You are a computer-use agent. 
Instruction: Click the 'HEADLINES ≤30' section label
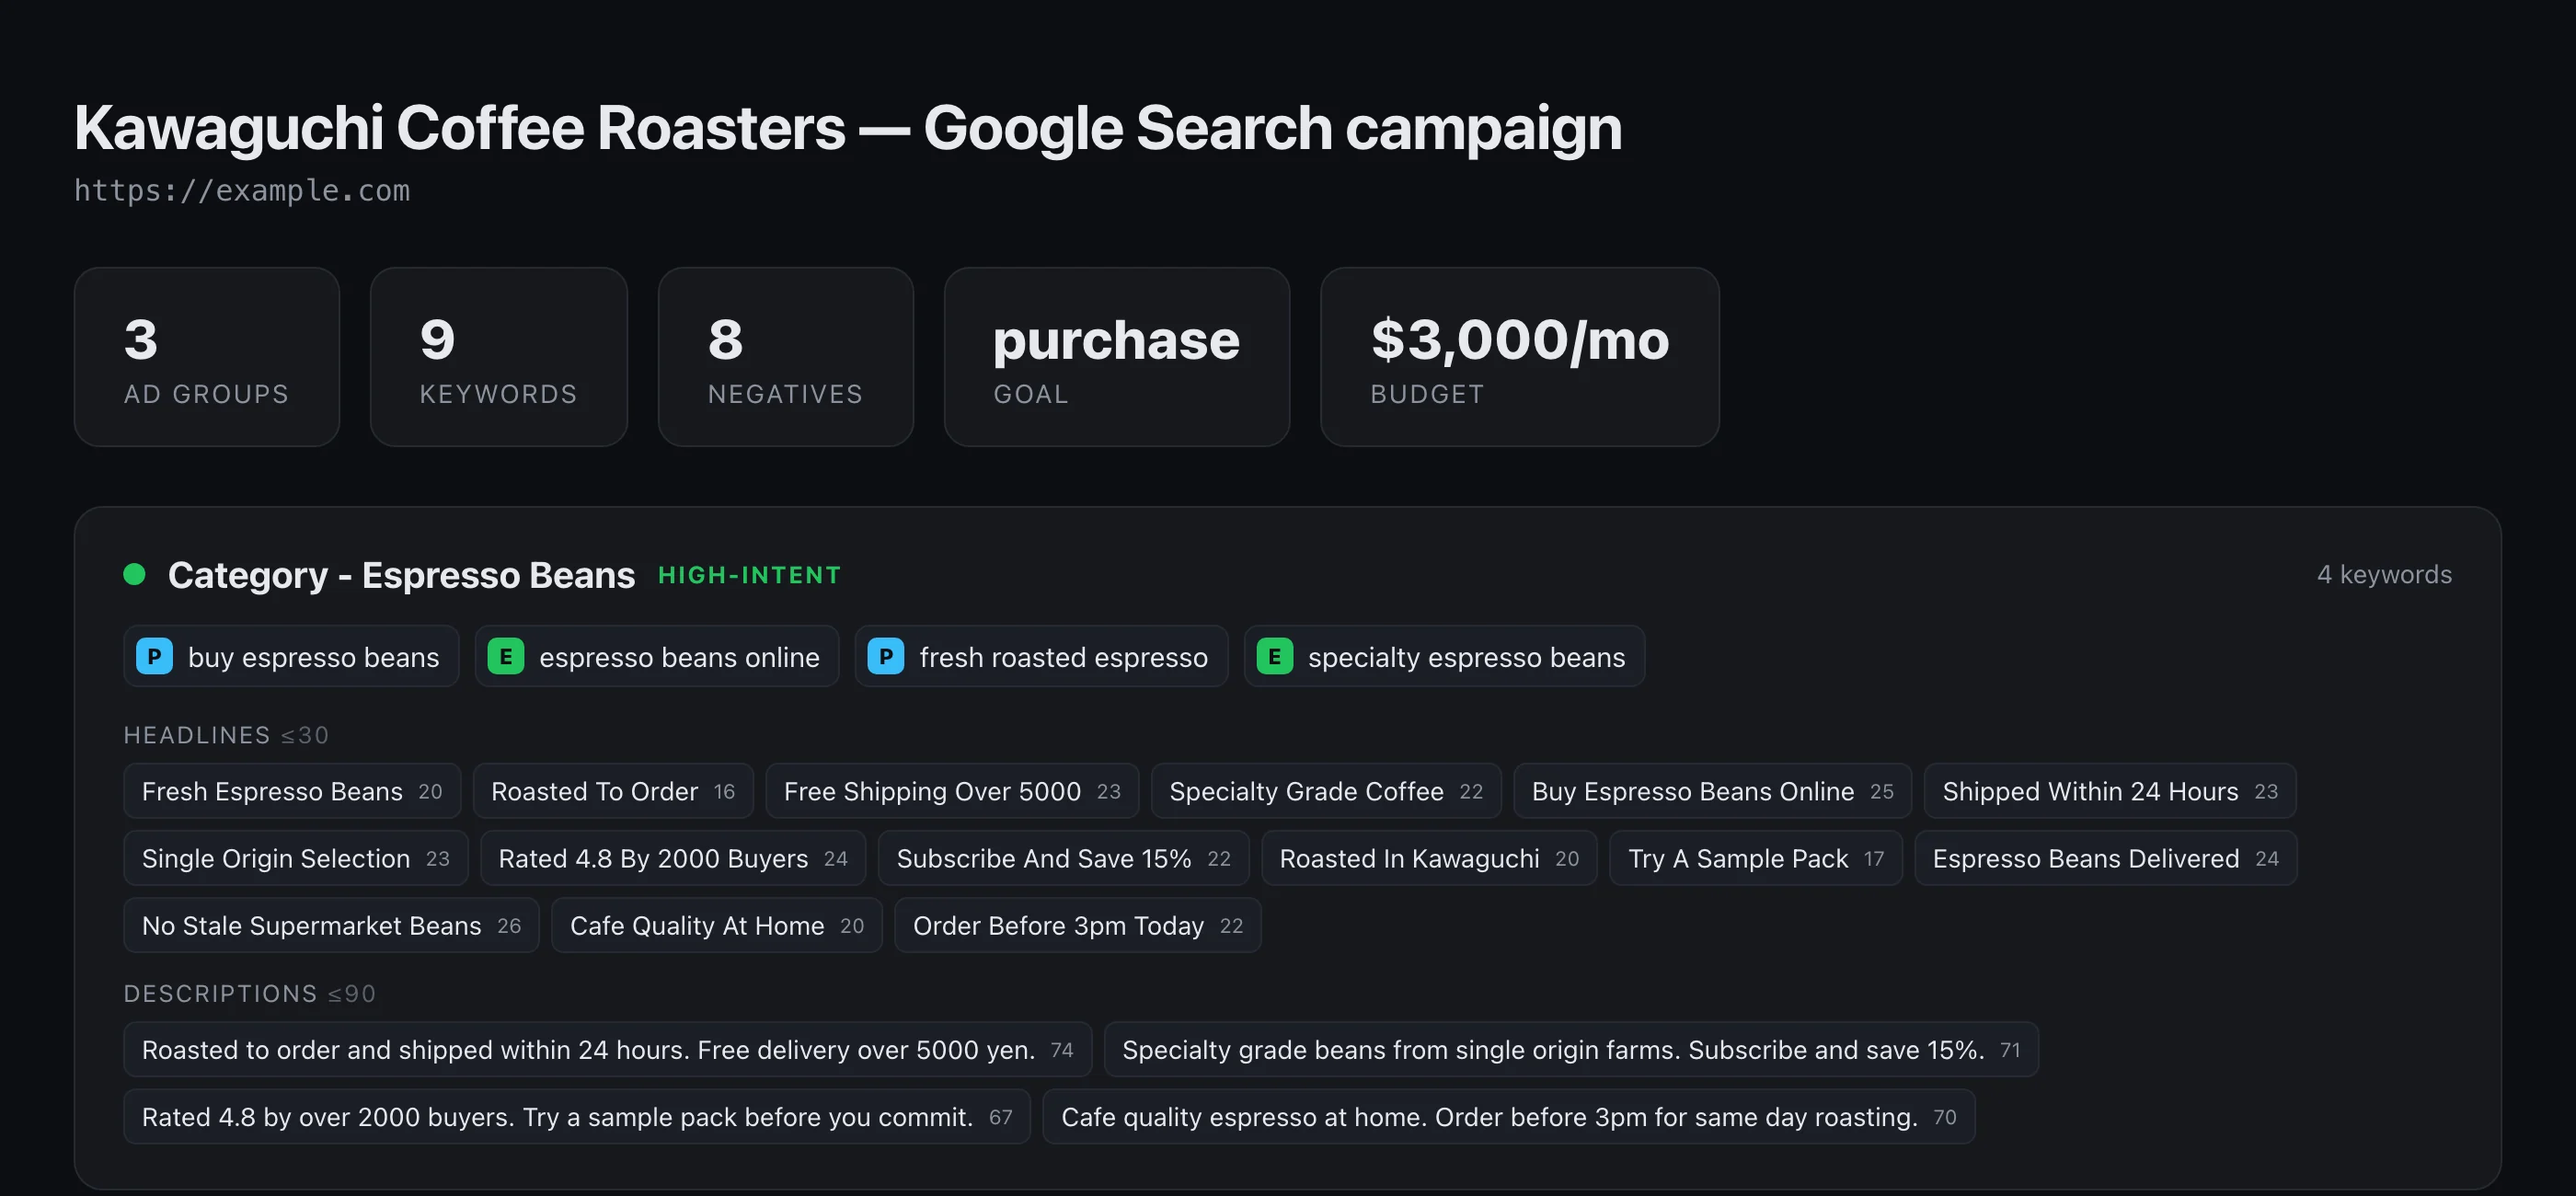[x=226, y=735]
